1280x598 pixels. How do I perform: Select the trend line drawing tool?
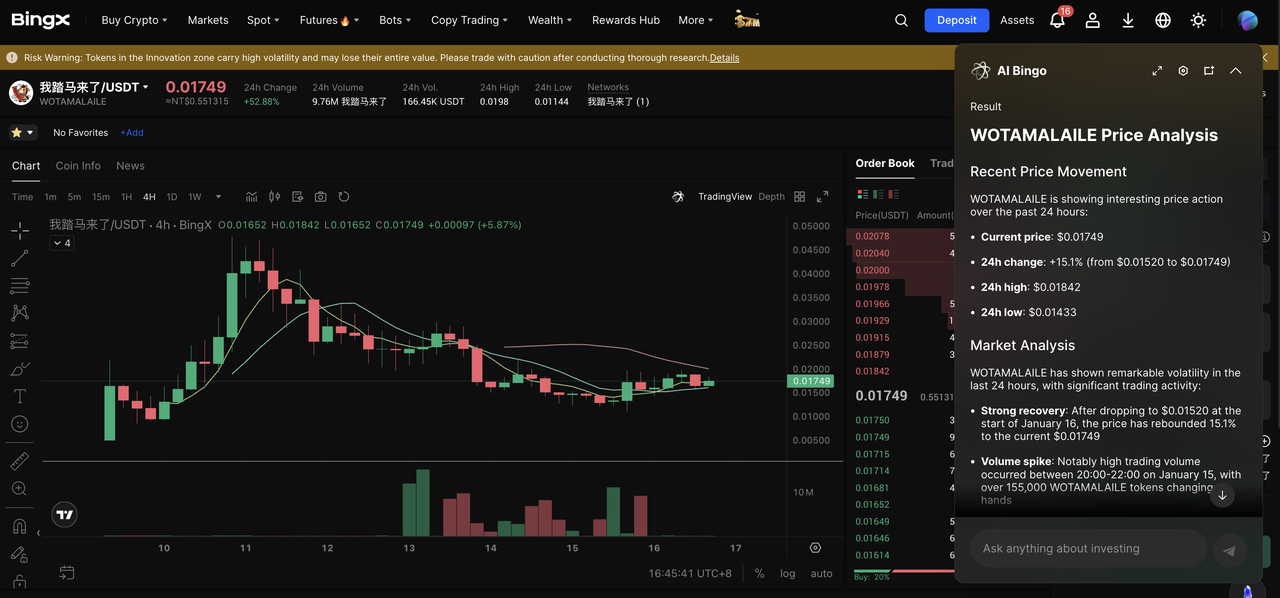click(20, 259)
